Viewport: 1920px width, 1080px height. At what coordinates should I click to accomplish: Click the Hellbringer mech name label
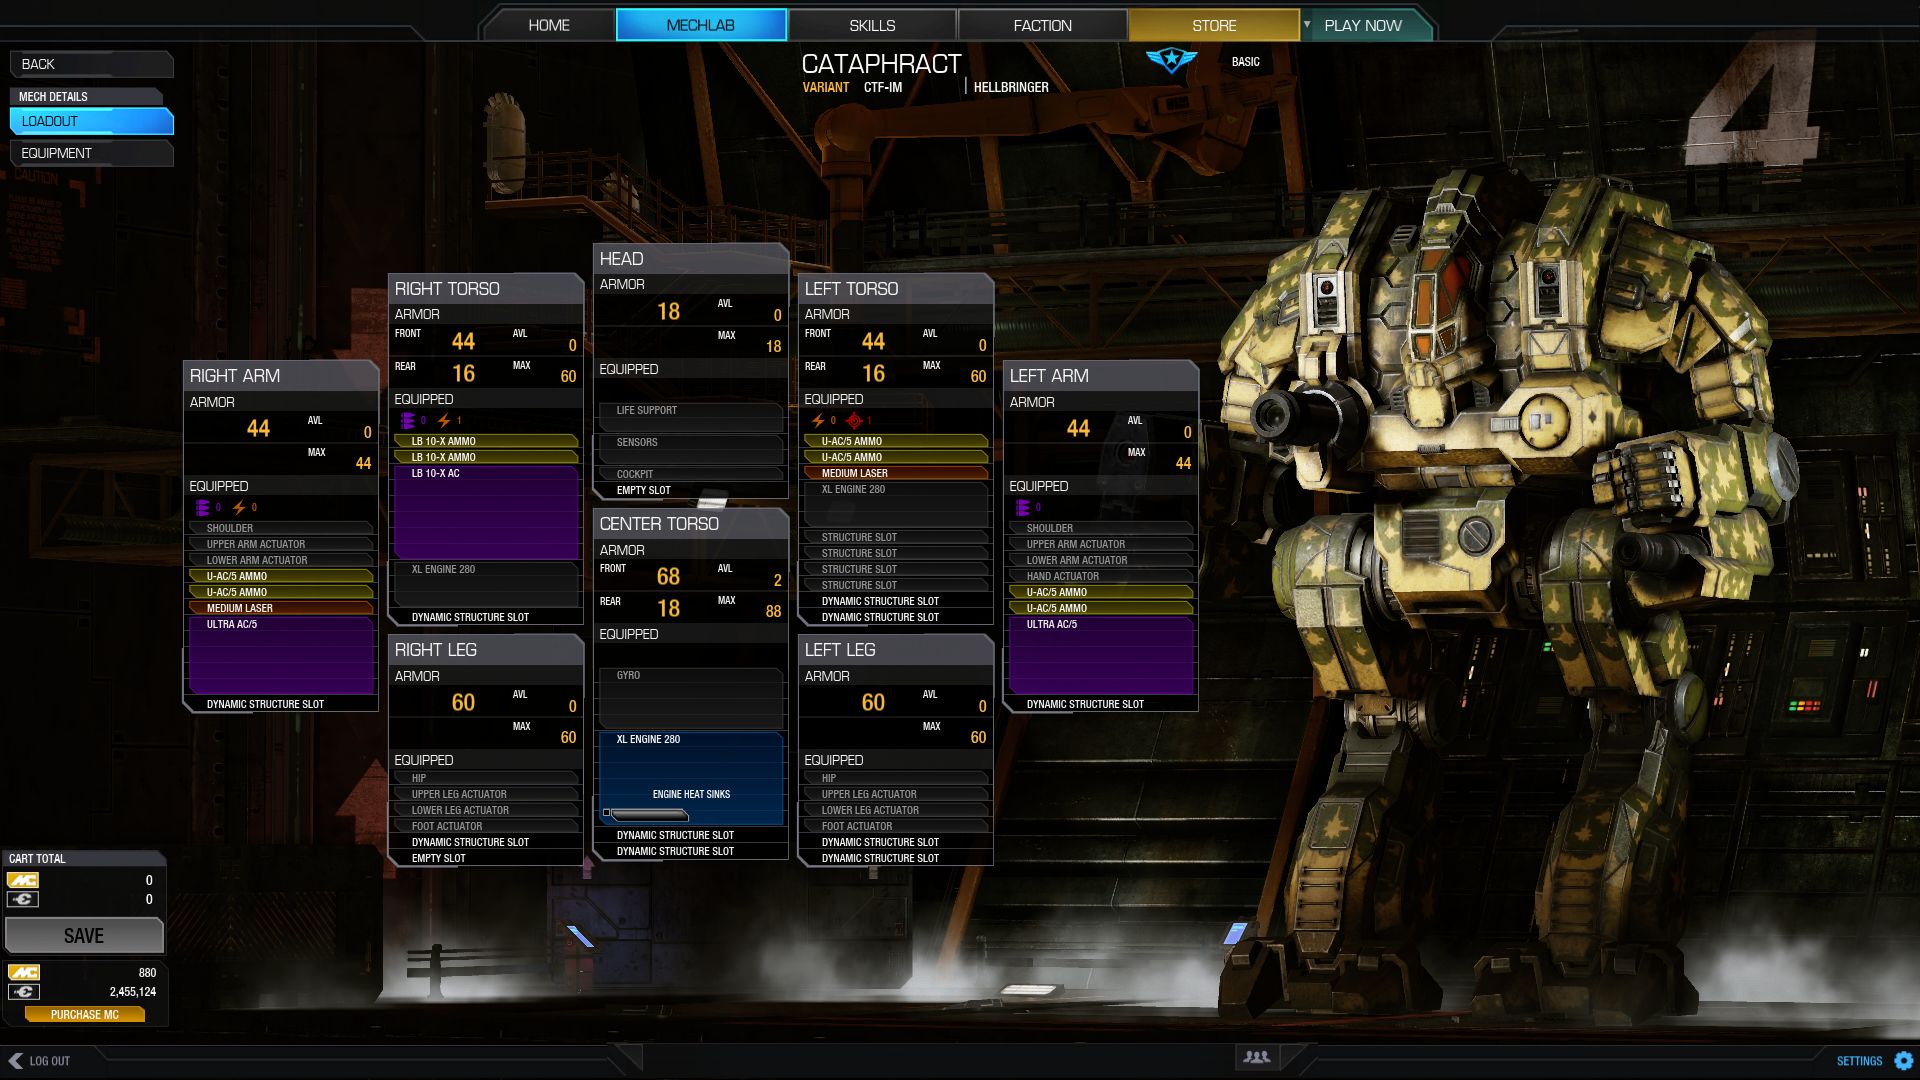[x=1011, y=88]
